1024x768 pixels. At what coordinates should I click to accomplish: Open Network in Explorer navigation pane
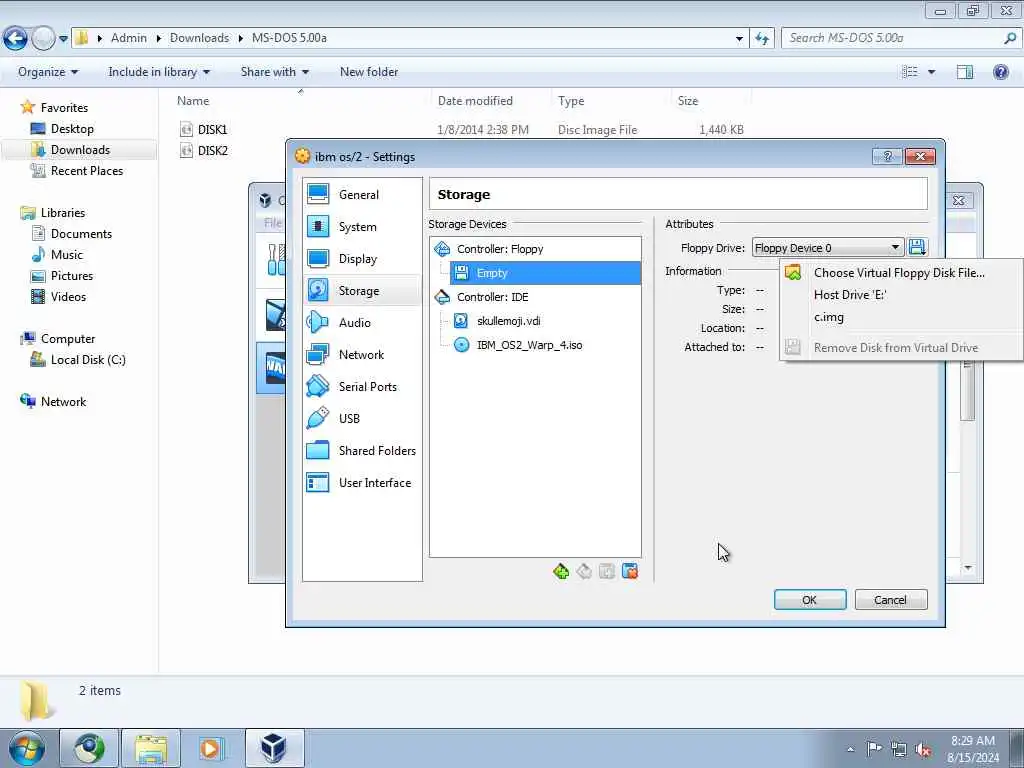63,402
